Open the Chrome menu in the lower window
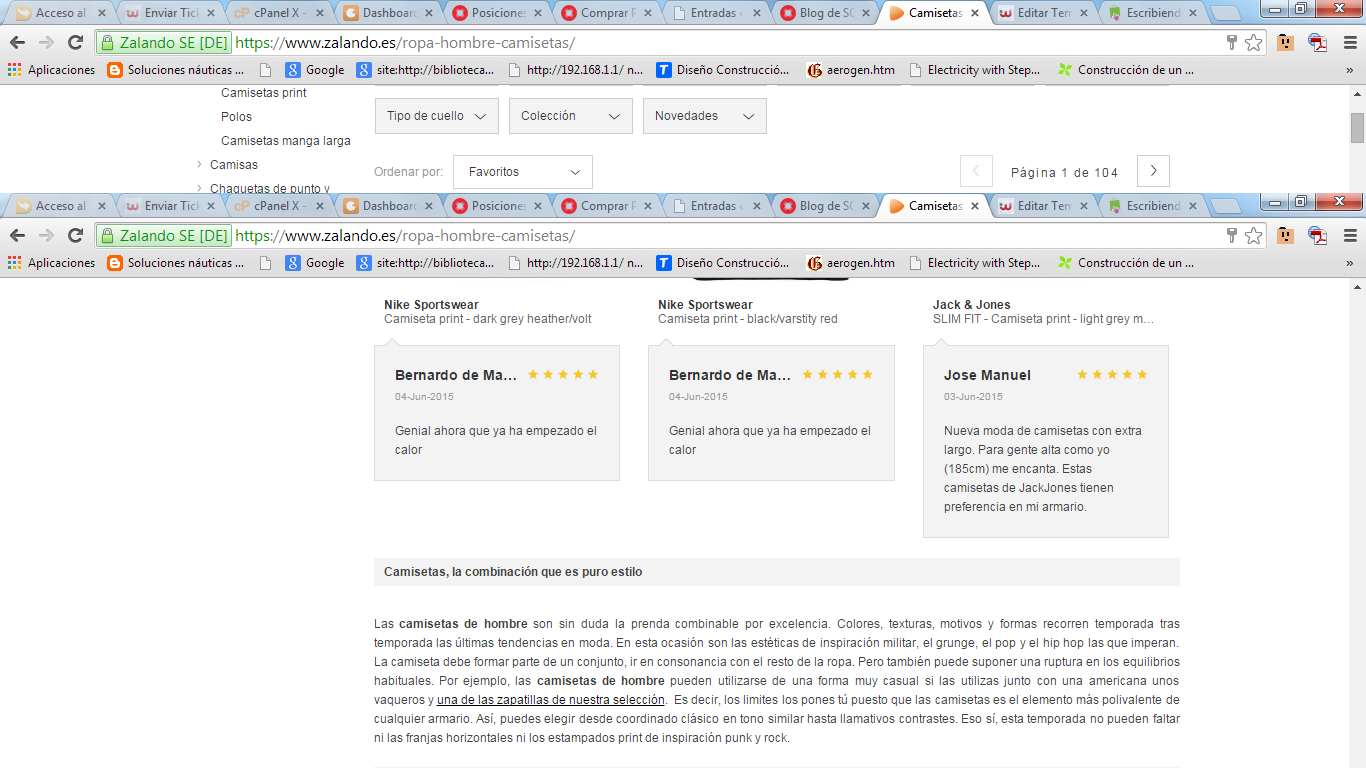This screenshot has height=768, width=1366. 1350,236
